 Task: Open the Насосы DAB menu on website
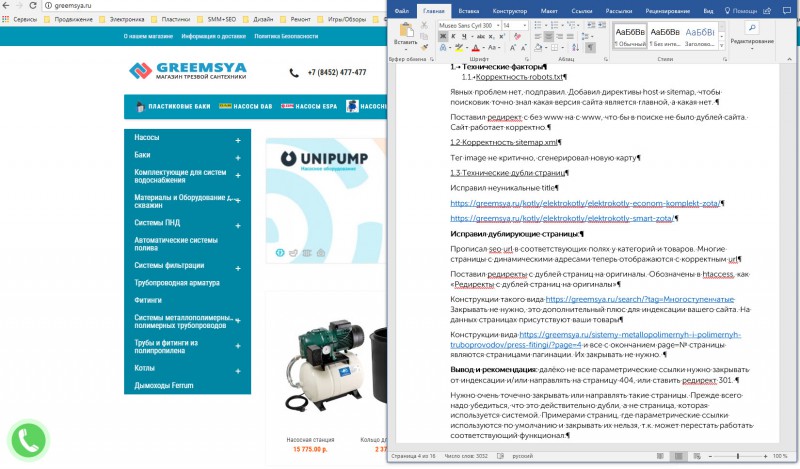pyautogui.click(x=246, y=106)
